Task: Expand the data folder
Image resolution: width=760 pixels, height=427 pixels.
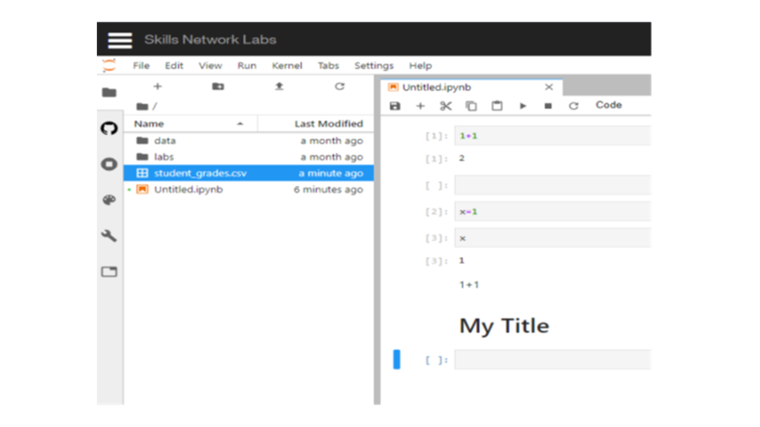Action: (165, 141)
